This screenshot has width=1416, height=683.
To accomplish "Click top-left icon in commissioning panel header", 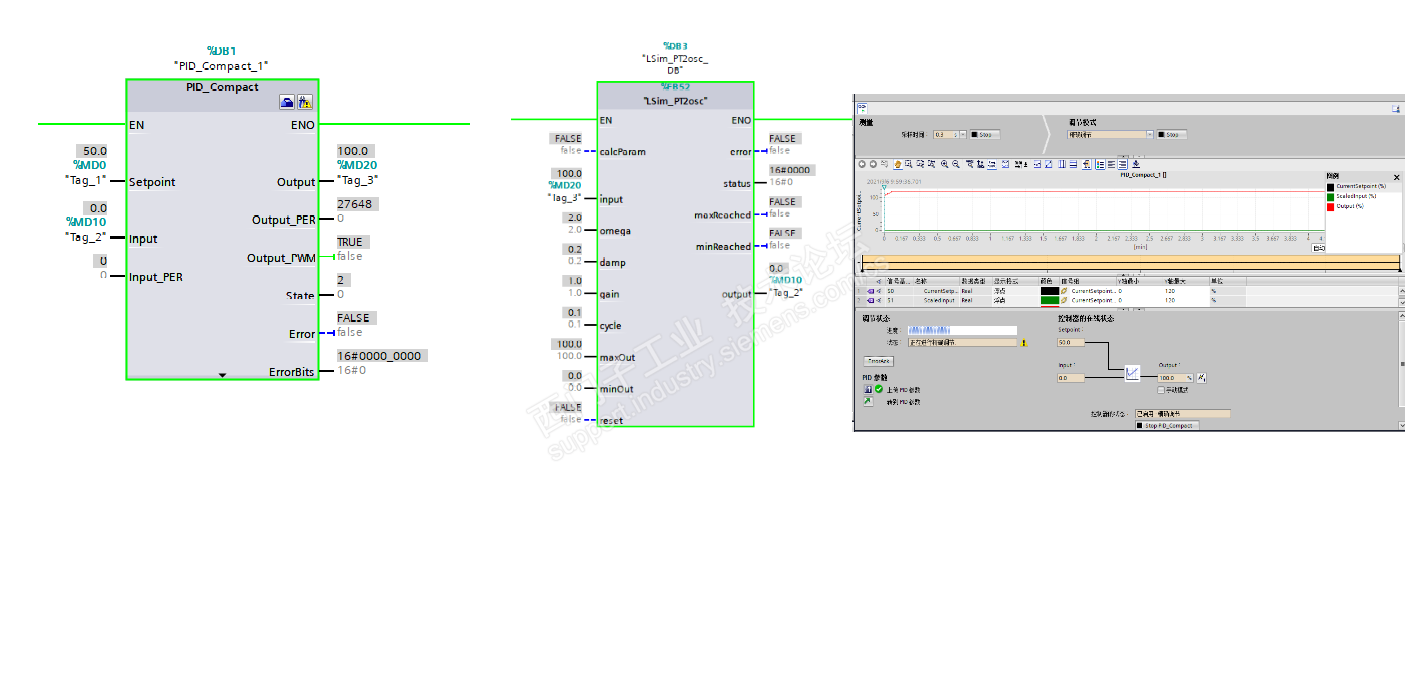I will [x=862, y=109].
